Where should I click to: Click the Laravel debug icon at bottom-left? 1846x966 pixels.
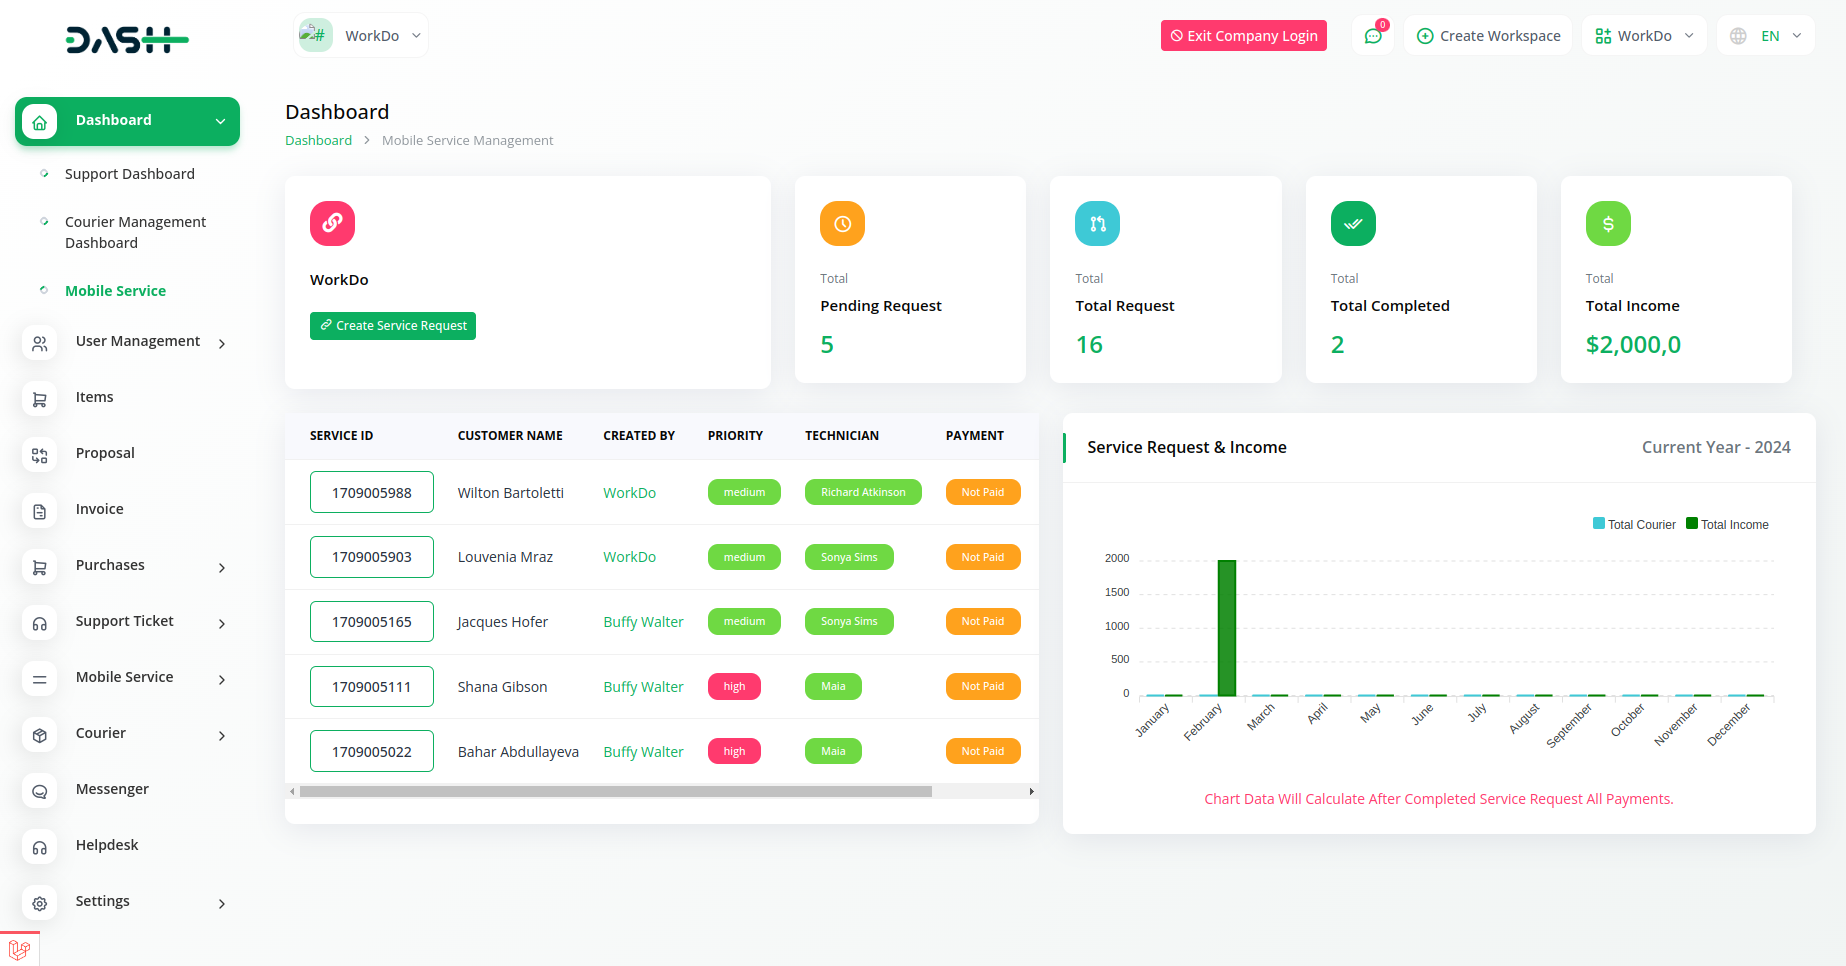click(19, 948)
